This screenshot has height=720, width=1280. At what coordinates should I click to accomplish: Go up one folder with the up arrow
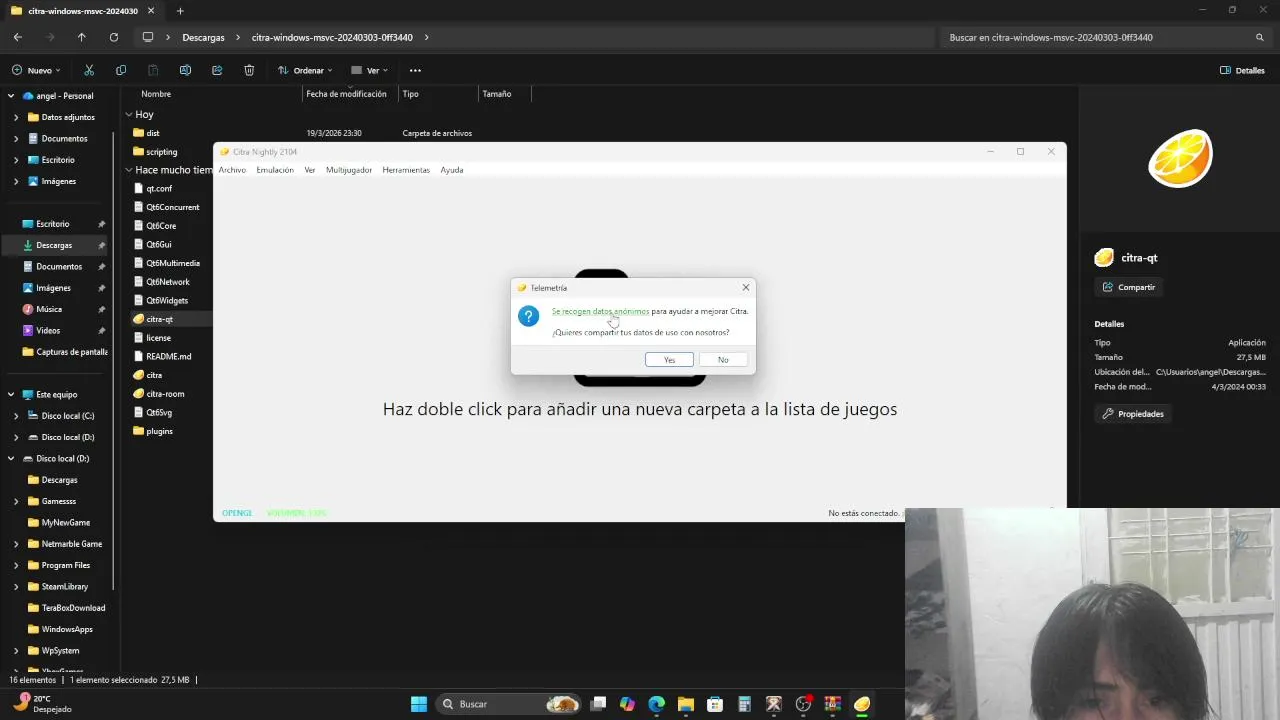point(82,37)
